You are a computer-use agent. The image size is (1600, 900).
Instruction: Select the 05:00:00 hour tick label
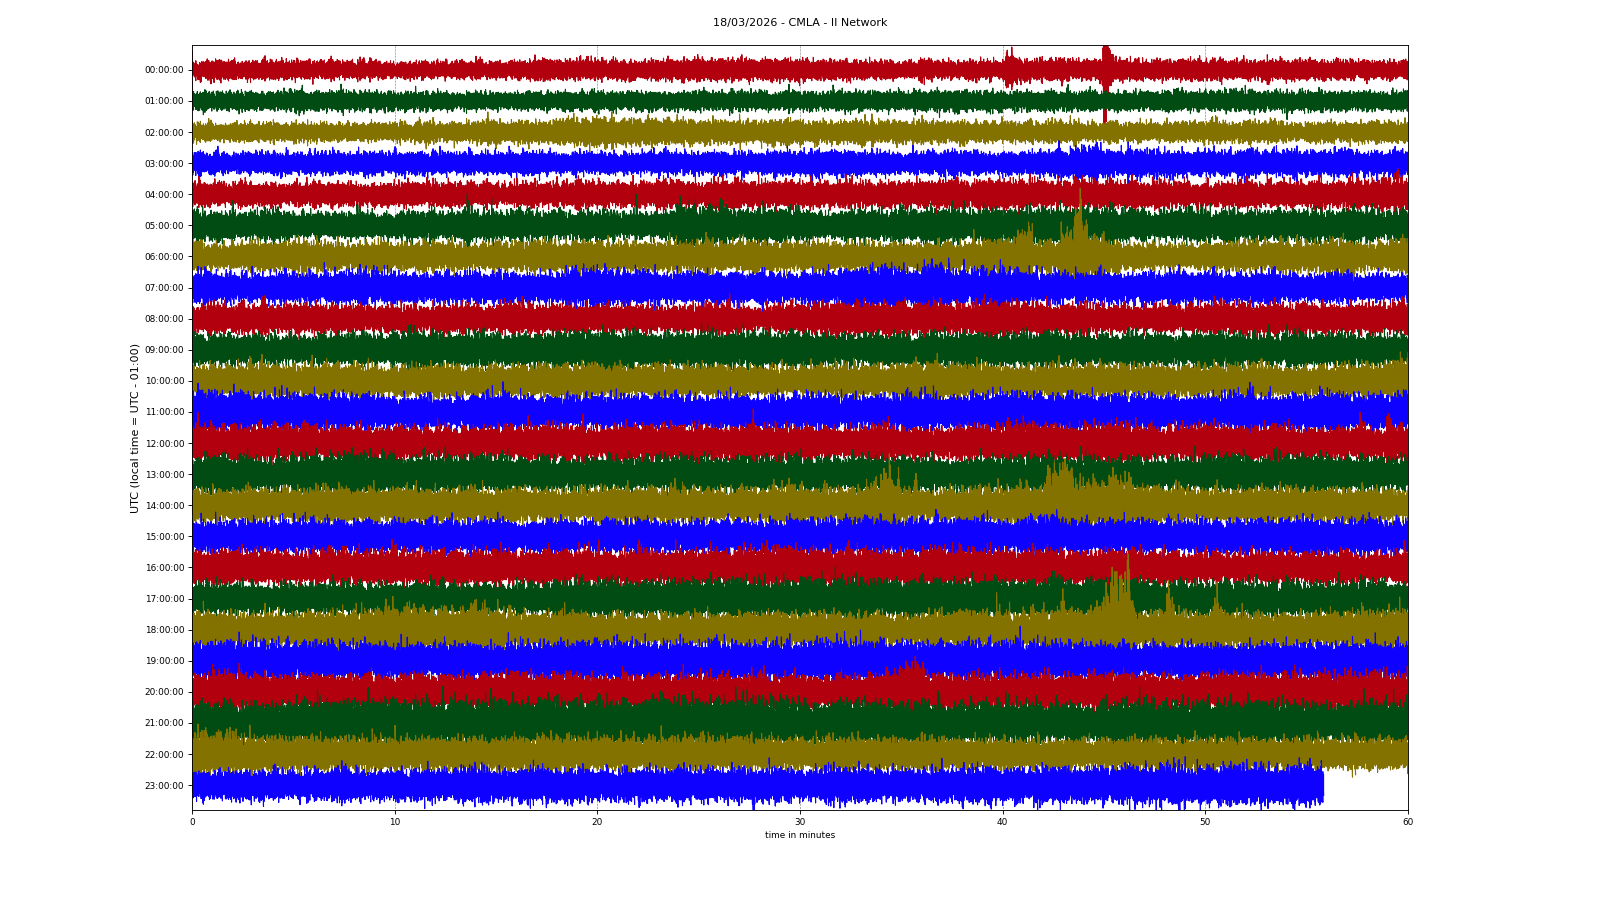pyautogui.click(x=164, y=226)
